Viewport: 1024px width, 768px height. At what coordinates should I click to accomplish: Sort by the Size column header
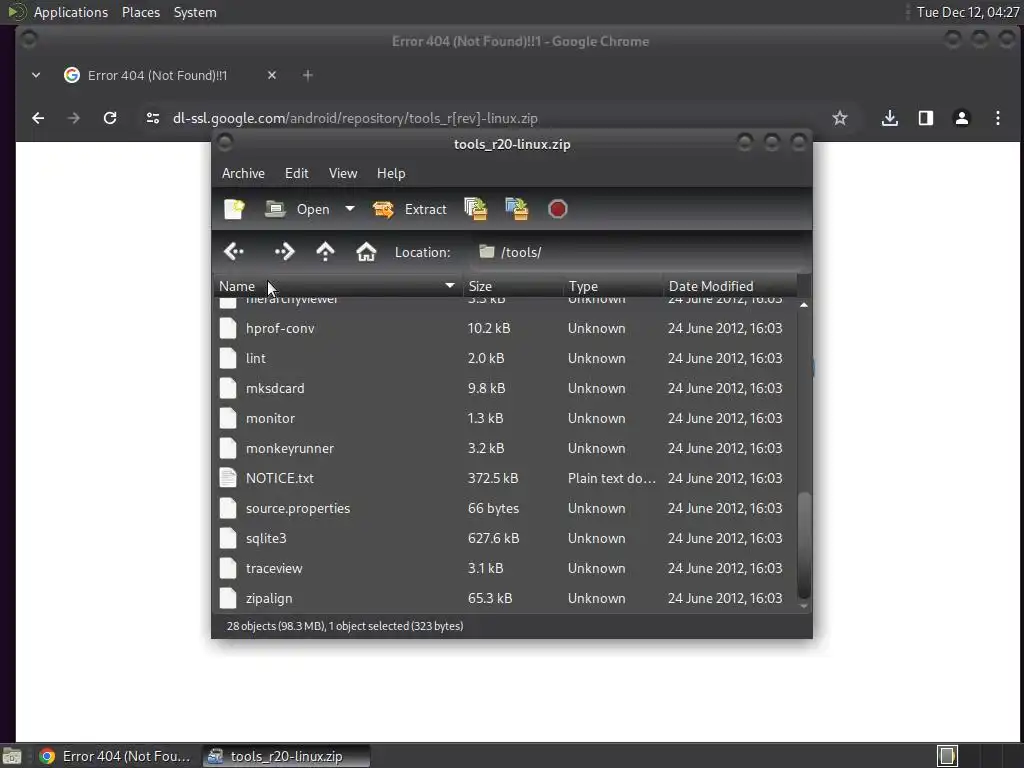point(513,286)
